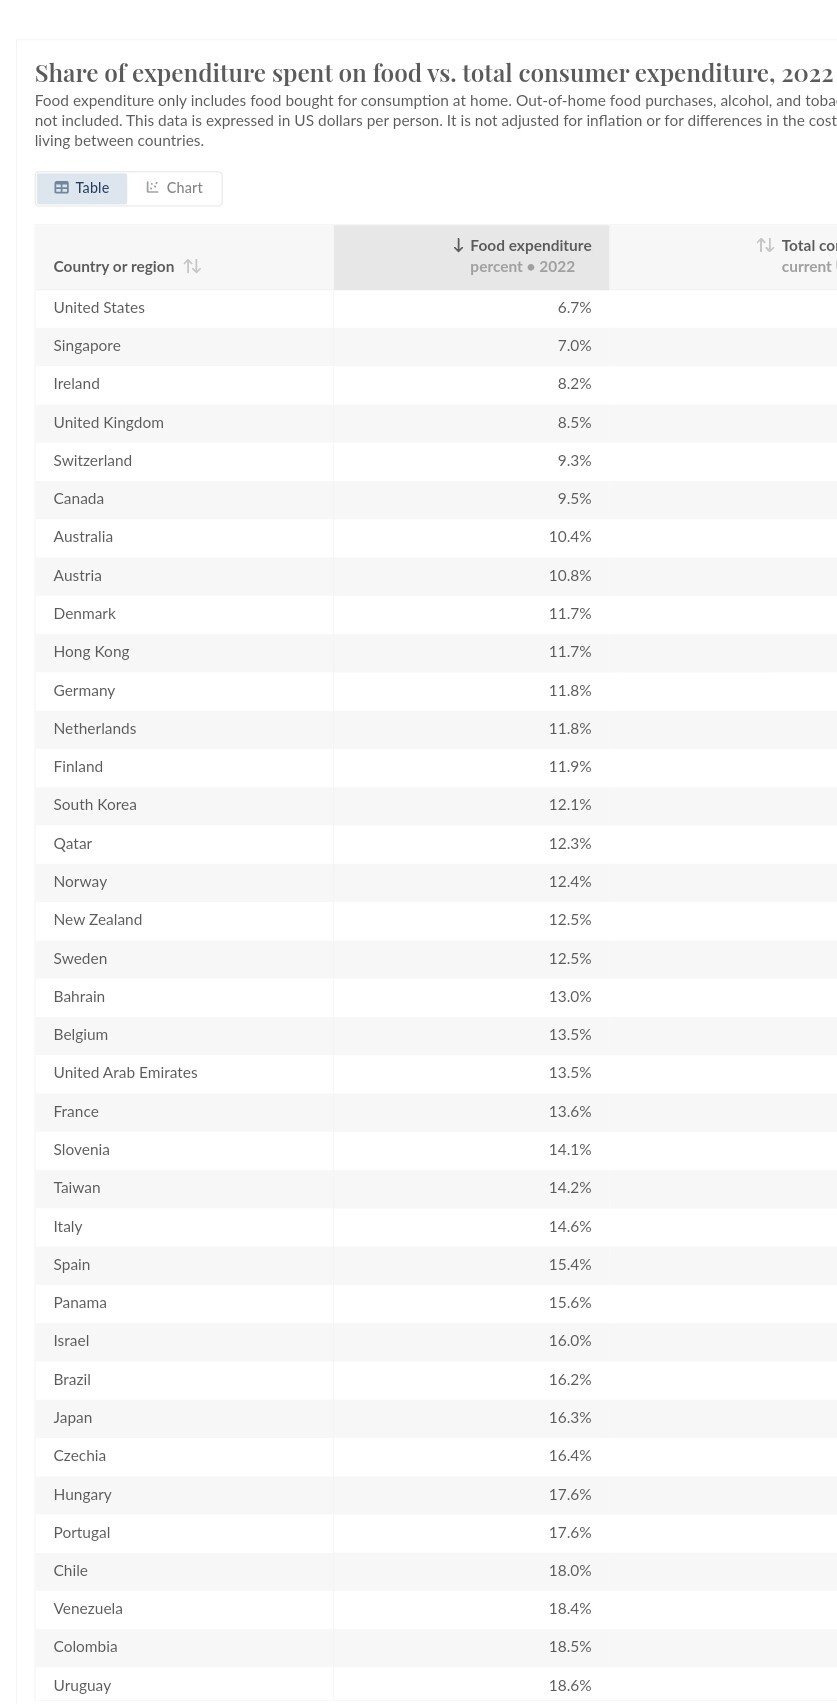Viewport: 837px width, 1704px height.
Task: Click the Venezuela row label
Action: (88, 1609)
